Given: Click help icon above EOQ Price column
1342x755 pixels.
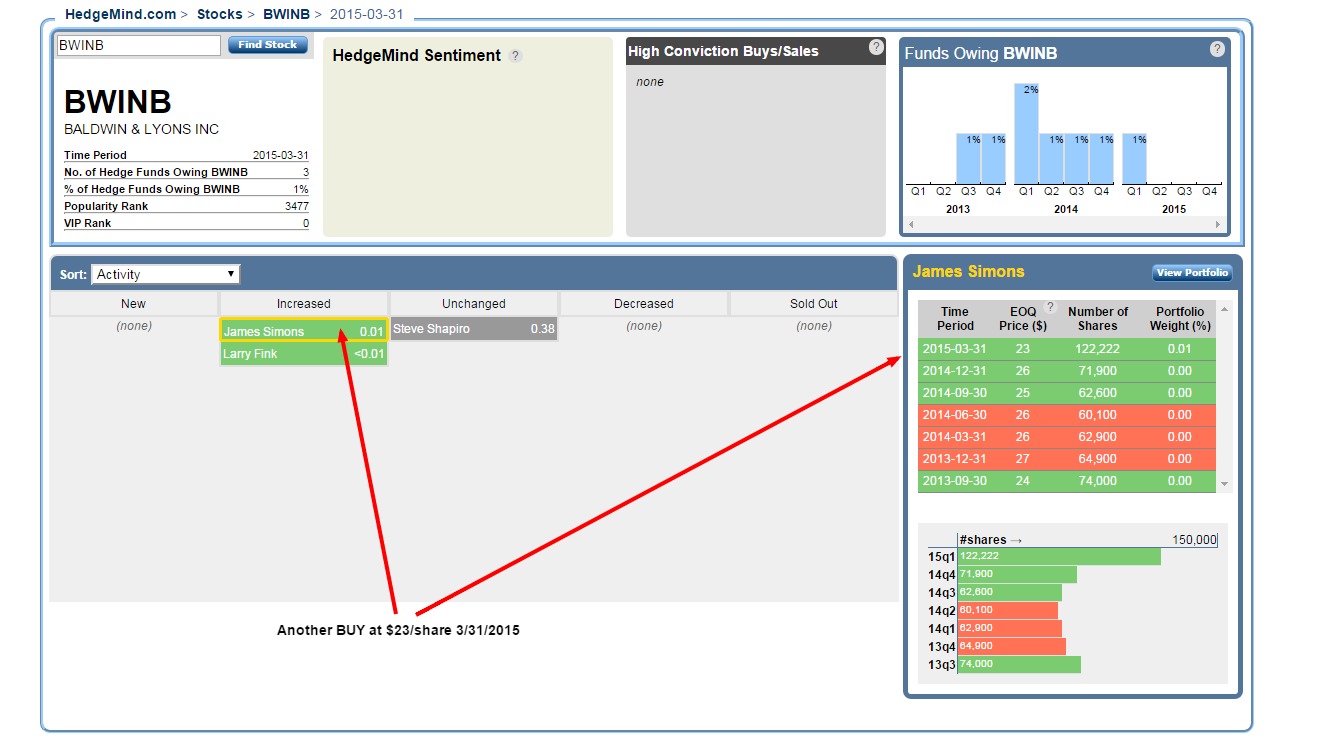Looking at the screenshot, I should (1050, 307).
